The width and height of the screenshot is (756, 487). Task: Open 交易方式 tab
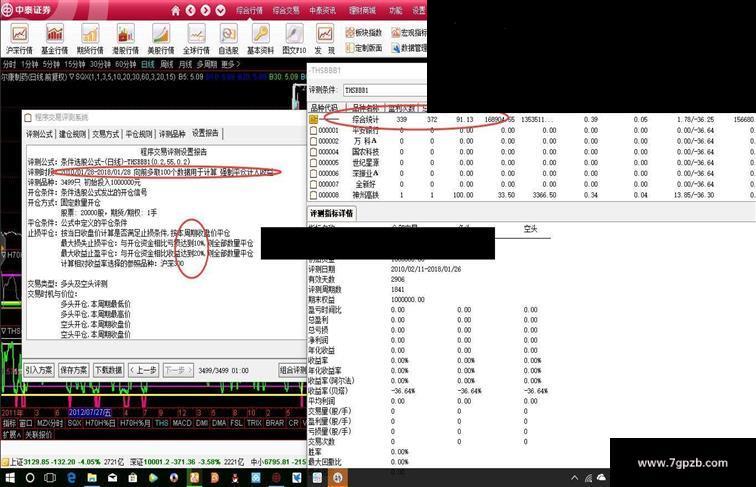pos(106,134)
